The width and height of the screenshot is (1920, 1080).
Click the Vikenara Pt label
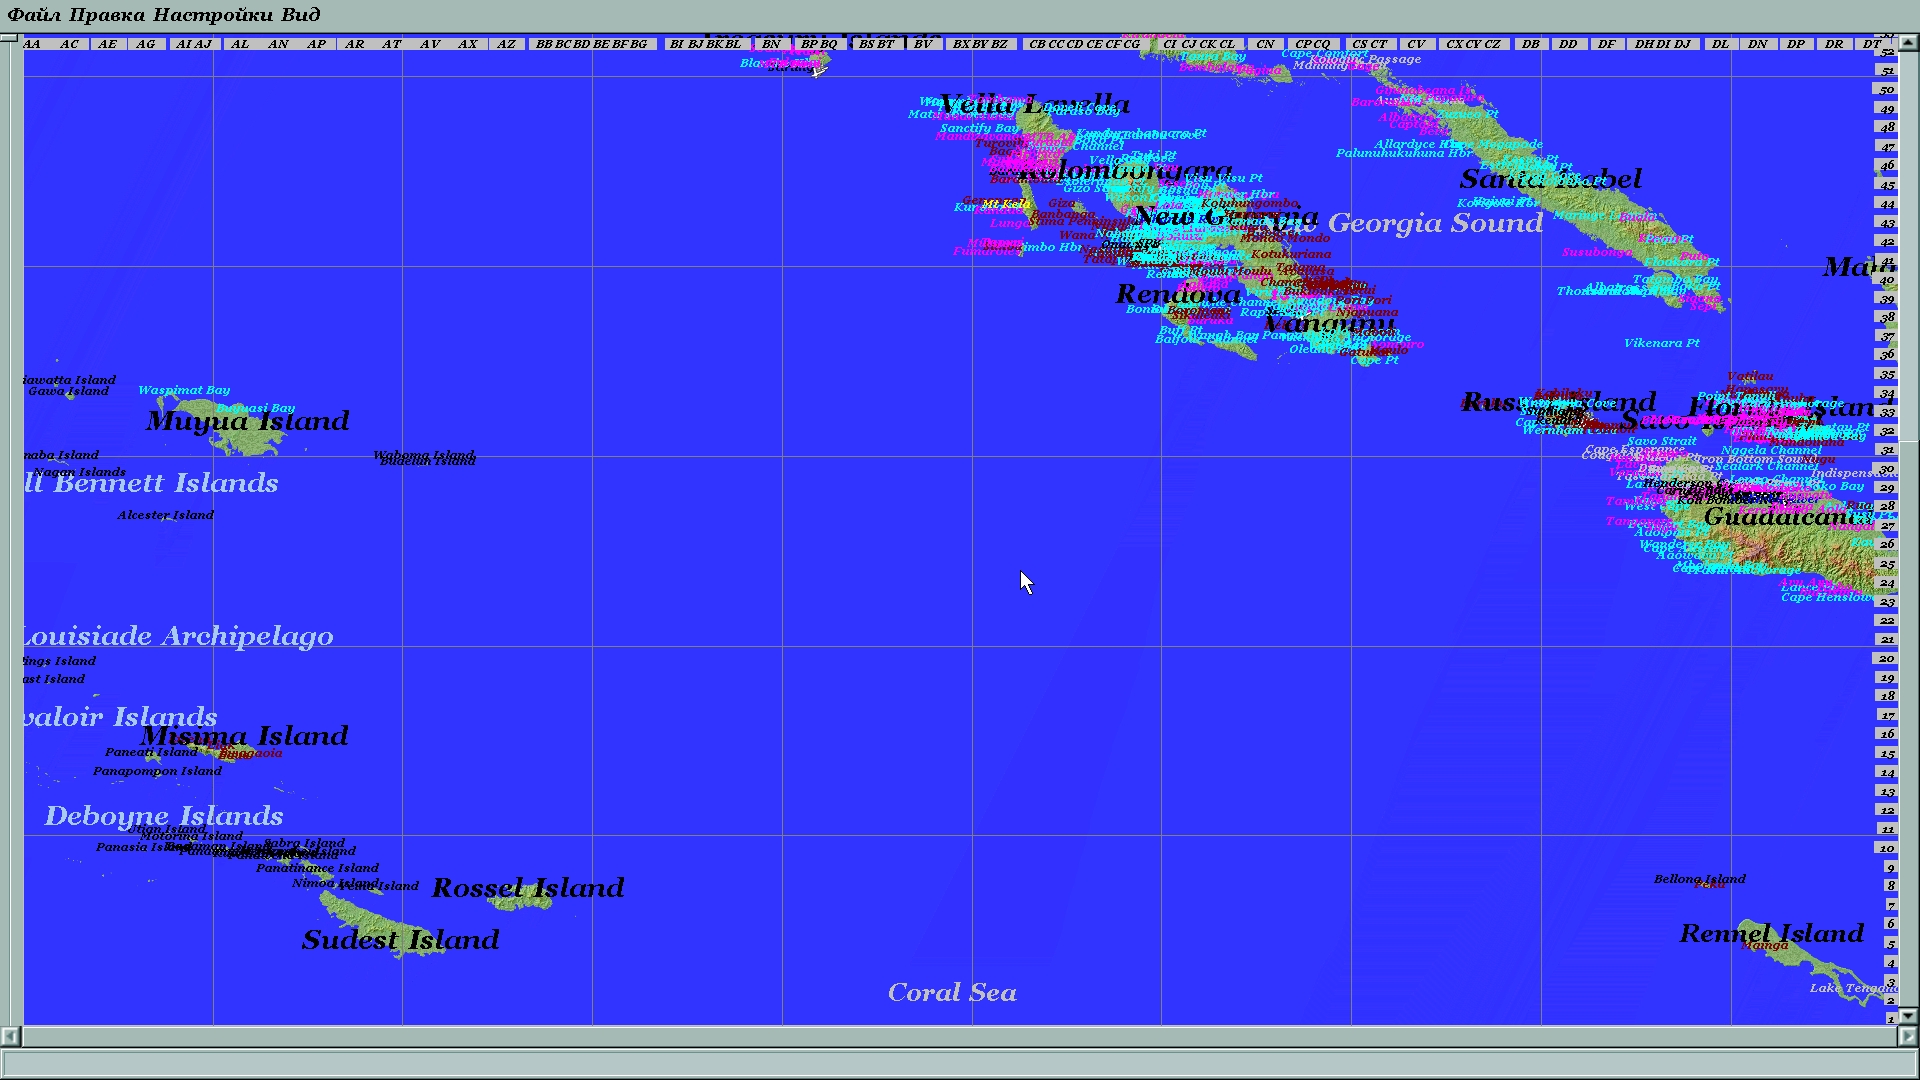coord(1661,343)
